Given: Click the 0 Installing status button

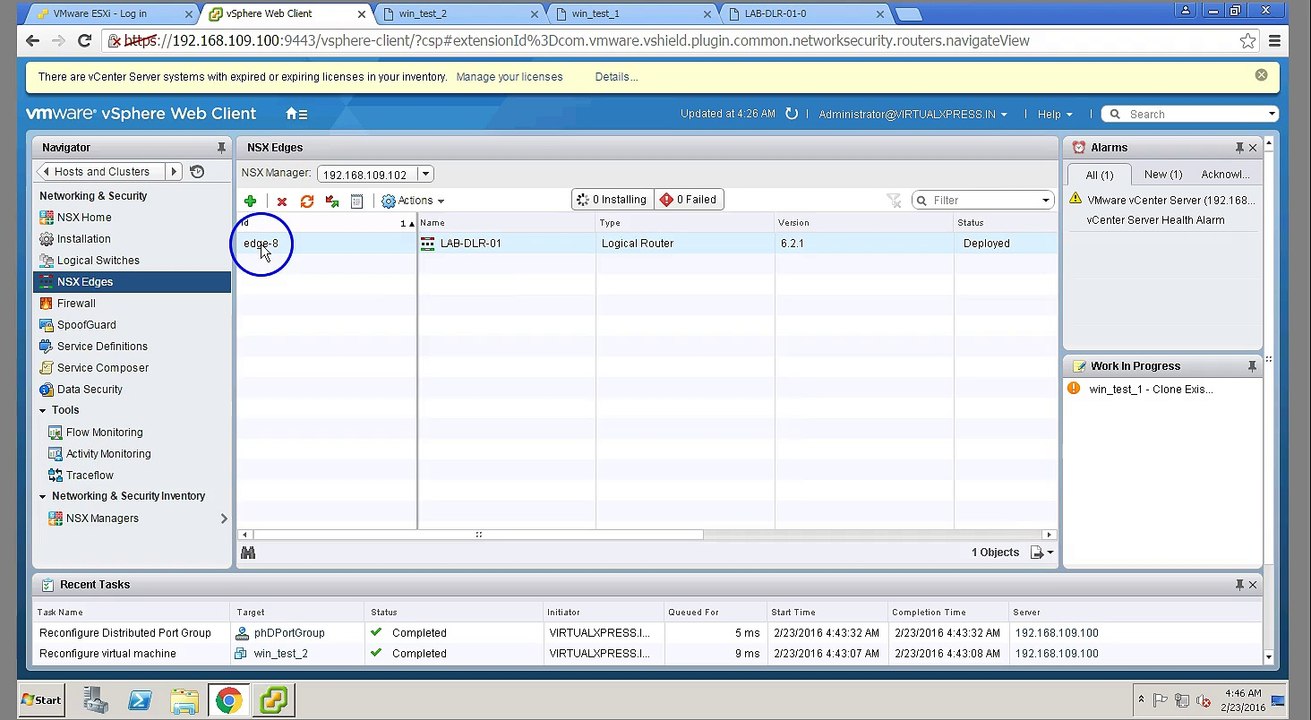Looking at the screenshot, I should pos(612,200).
